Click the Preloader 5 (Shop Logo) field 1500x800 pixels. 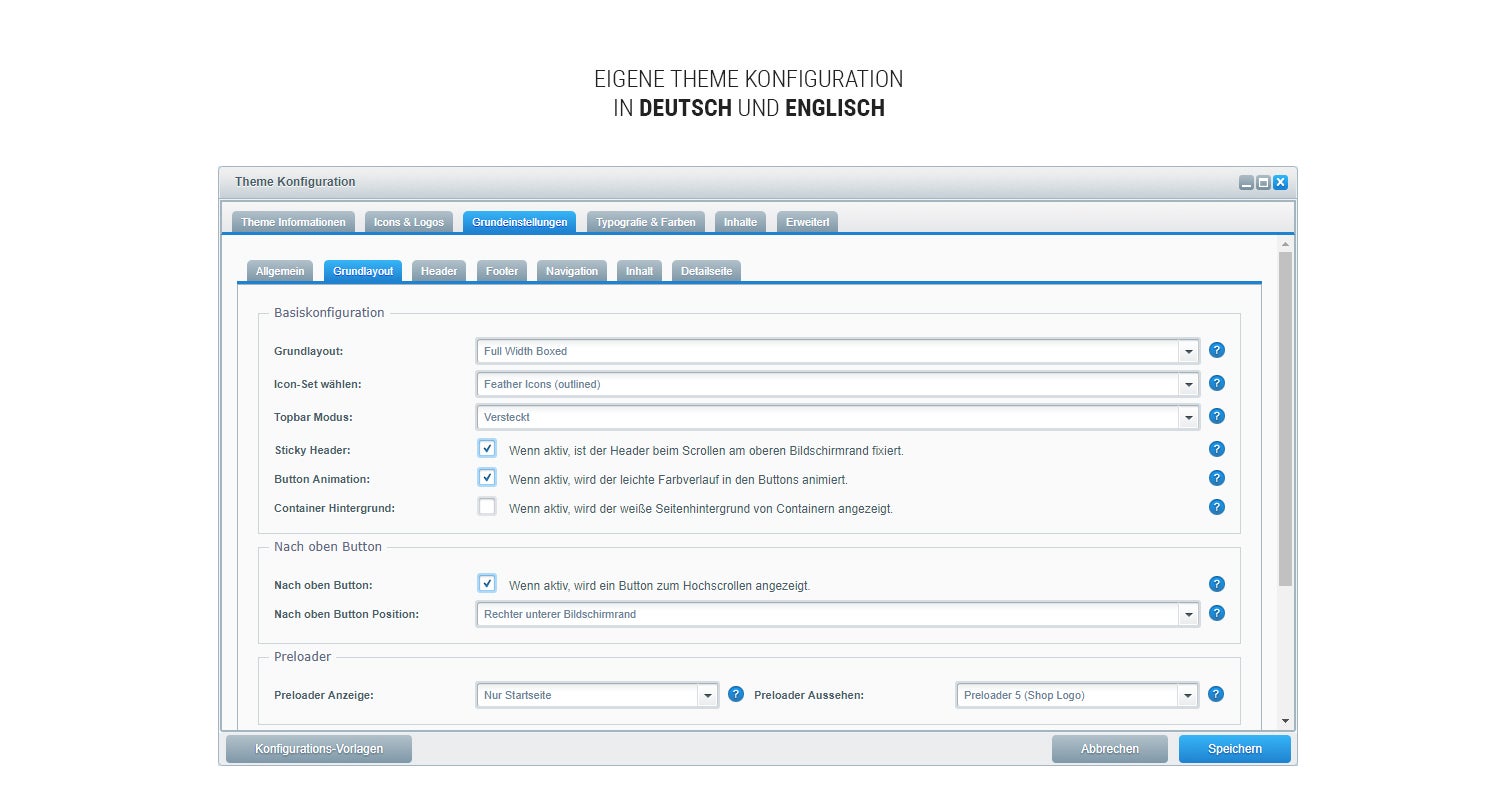(1068, 695)
